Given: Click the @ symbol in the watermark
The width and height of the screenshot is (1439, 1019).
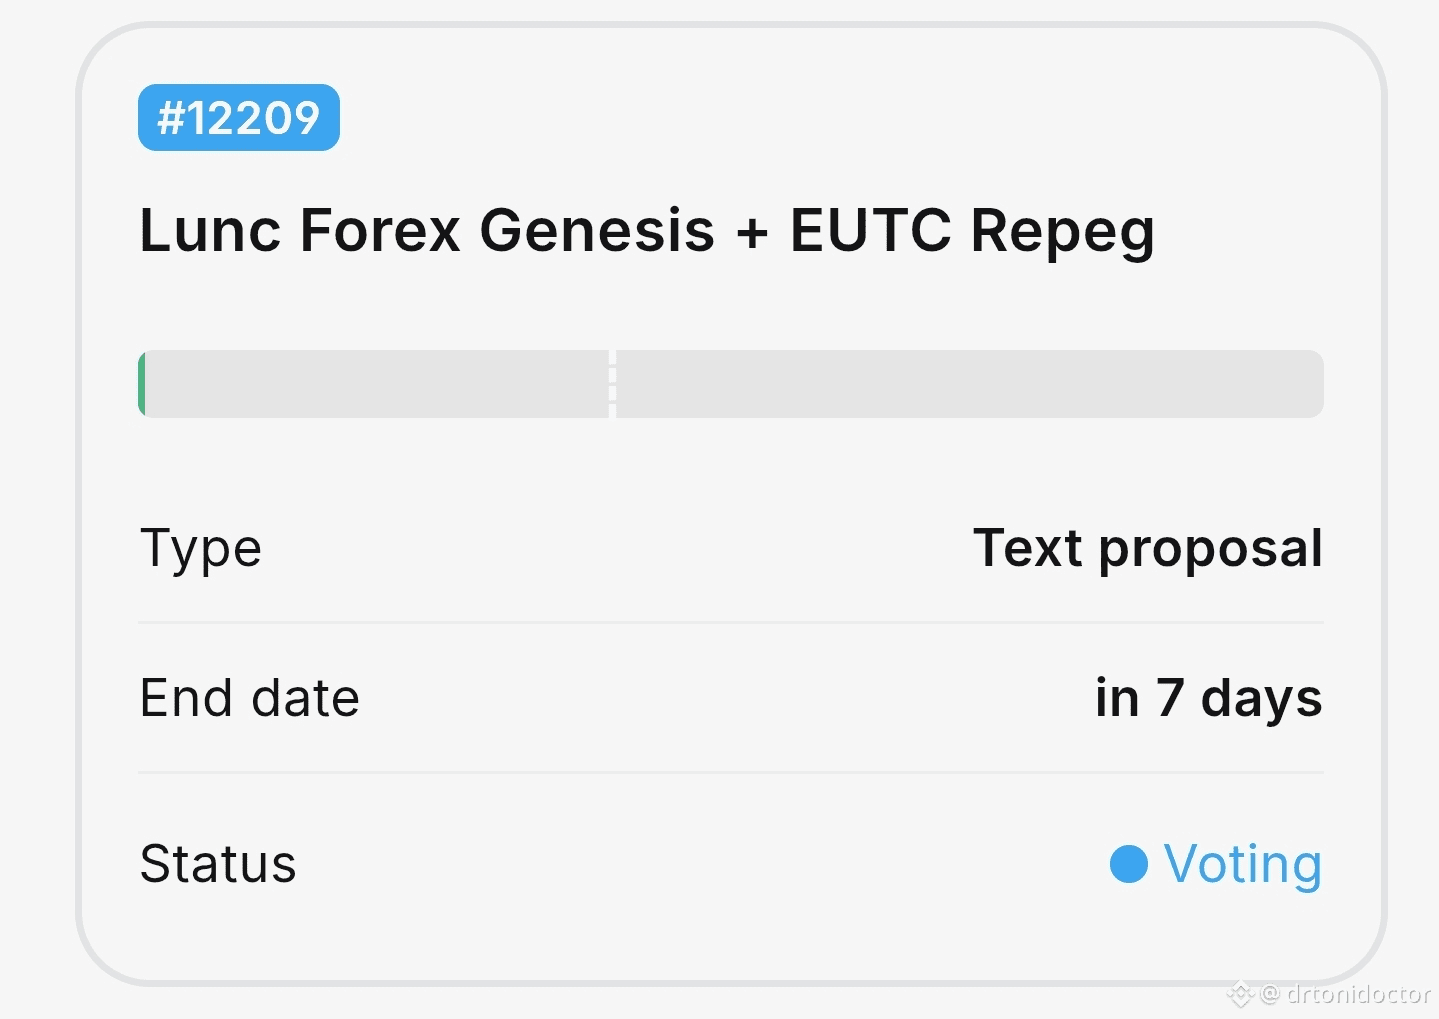Looking at the screenshot, I should (1270, 994).
